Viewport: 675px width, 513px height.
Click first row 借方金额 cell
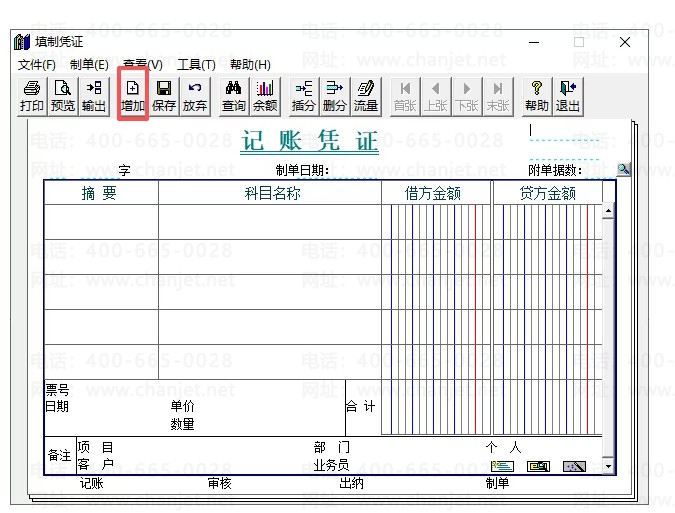[x=436, y=222]
